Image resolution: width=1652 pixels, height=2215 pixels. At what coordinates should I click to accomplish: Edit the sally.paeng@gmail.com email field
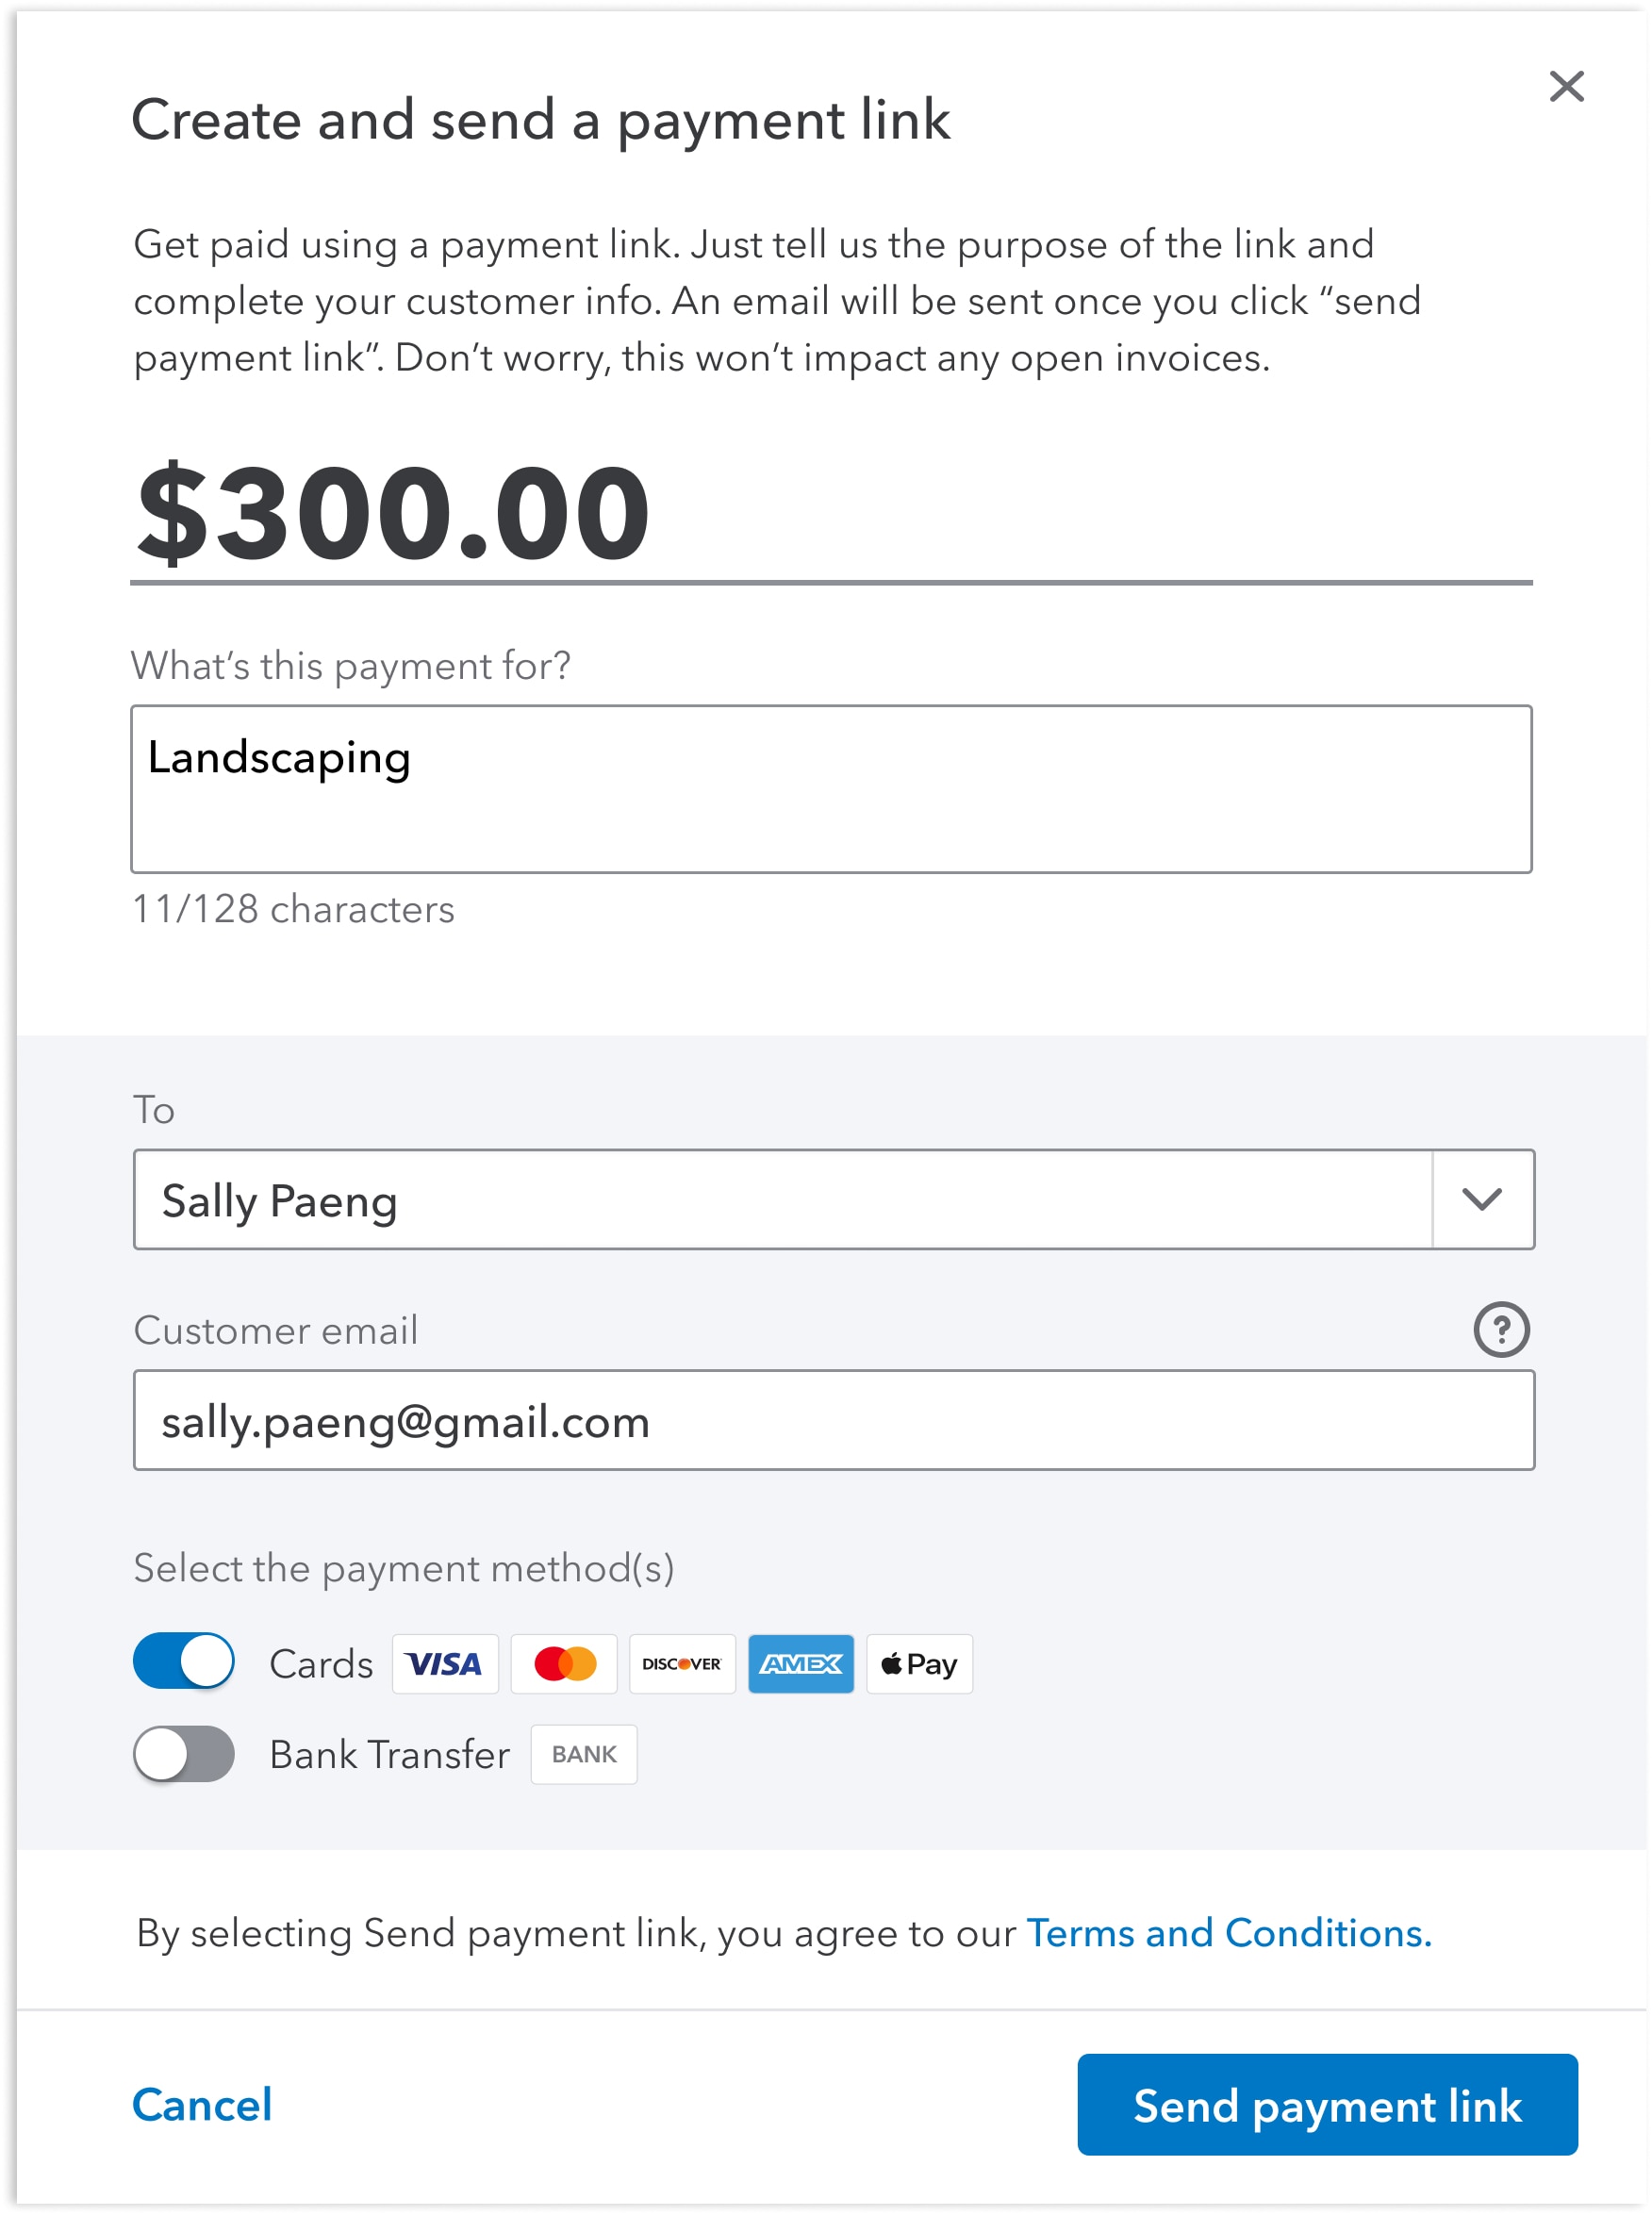coord(834,1420)
